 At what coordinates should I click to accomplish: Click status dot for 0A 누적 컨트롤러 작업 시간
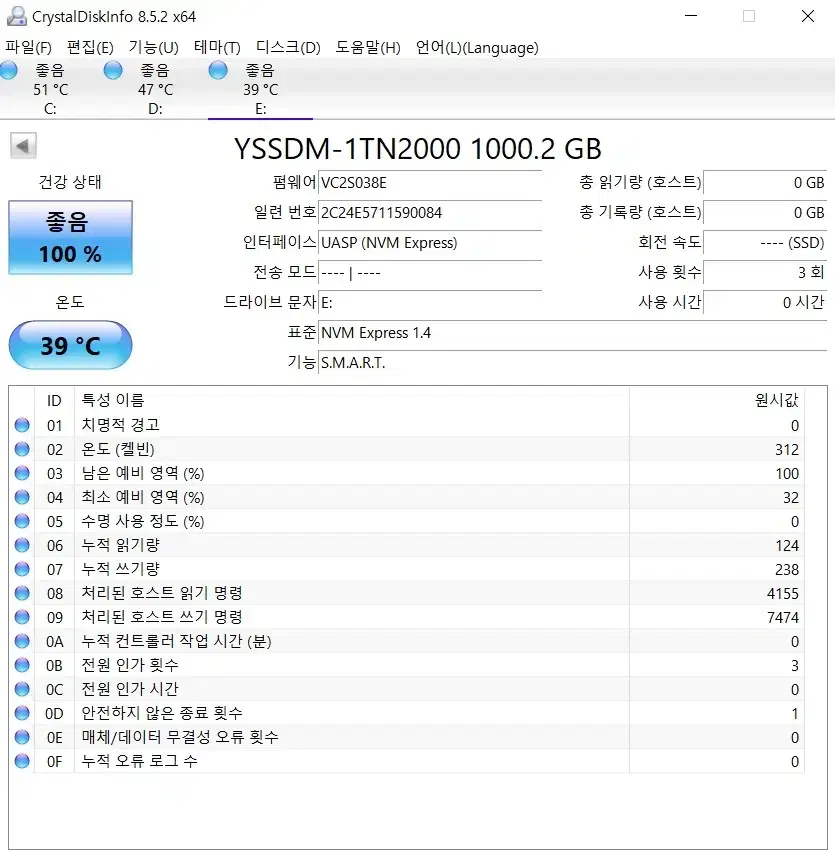[x=22, y=641]
